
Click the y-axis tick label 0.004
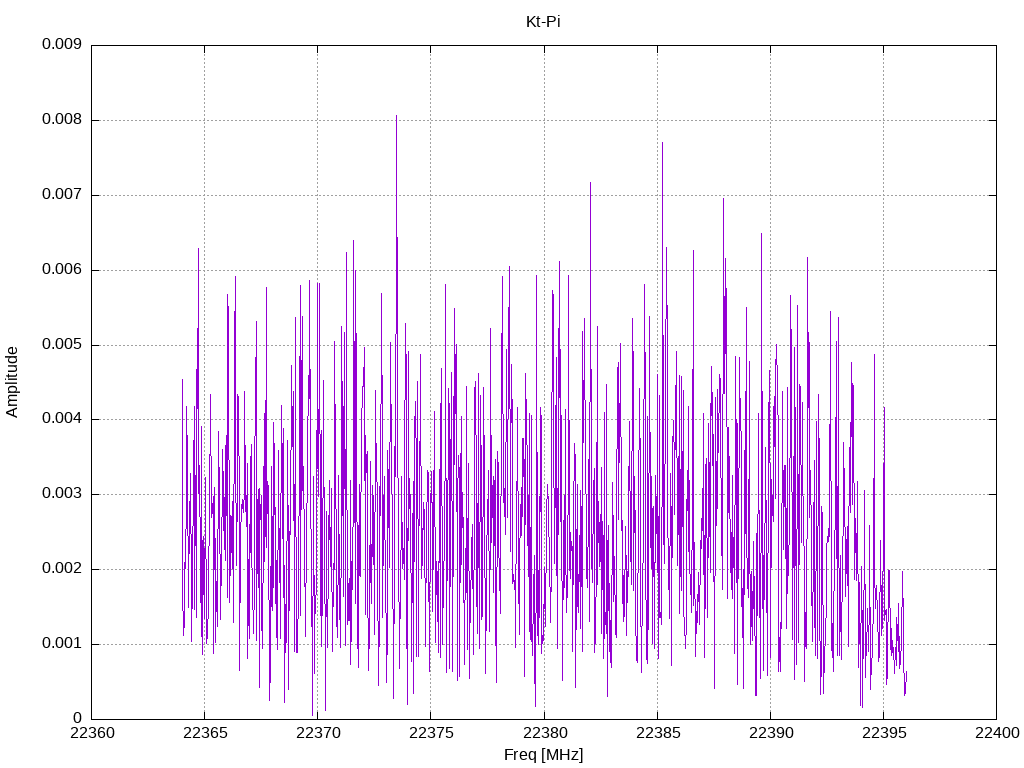62,419
